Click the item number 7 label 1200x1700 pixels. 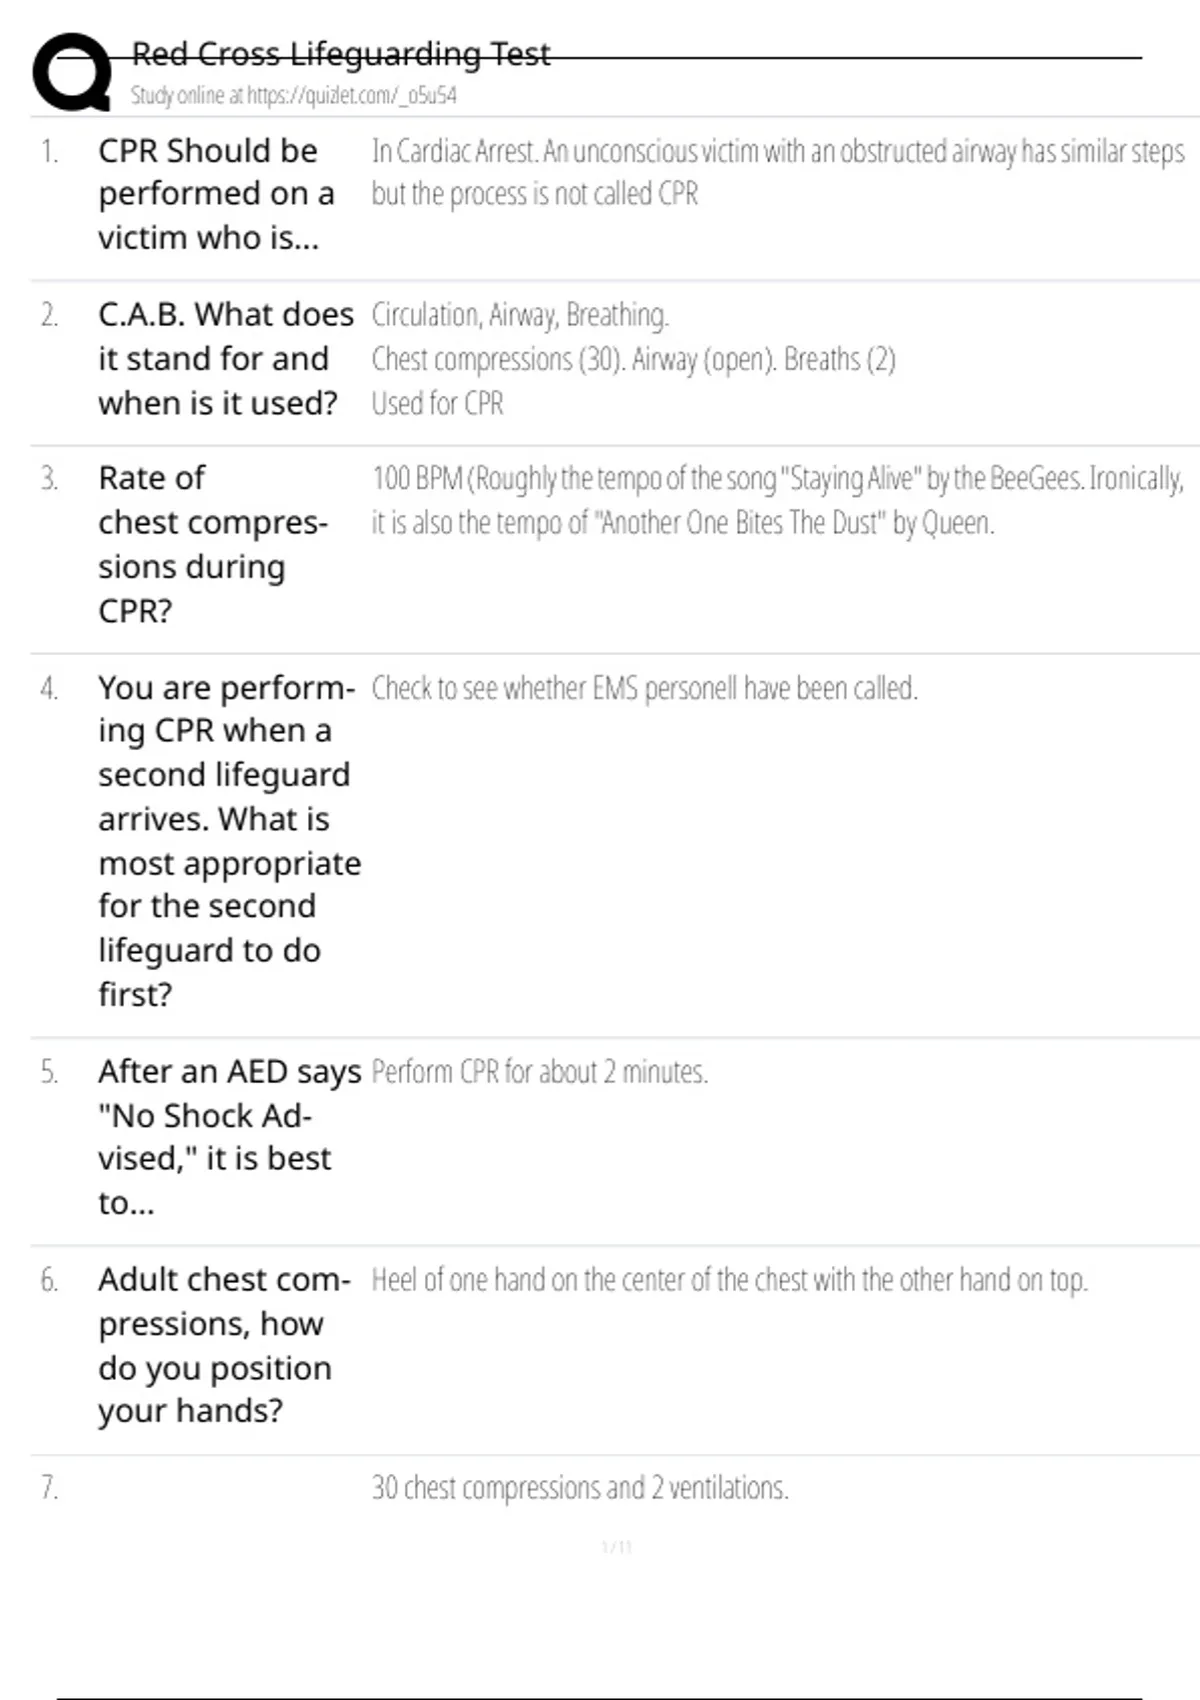point(49,1488)
